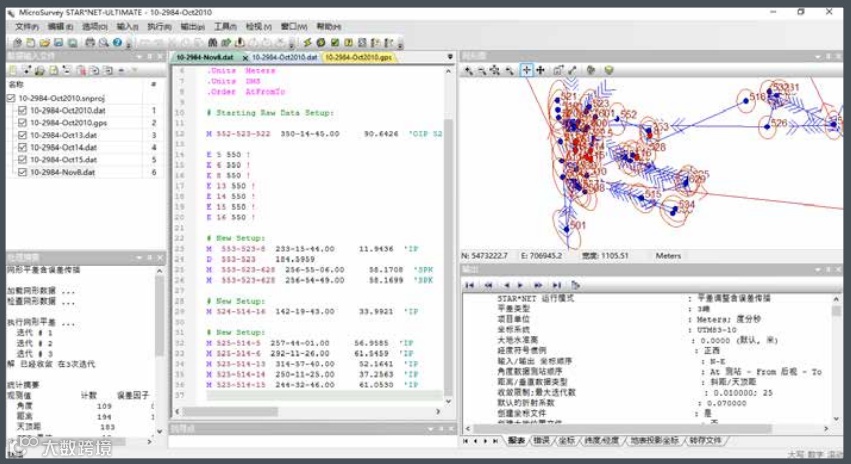Select the Pan four-arrow tool in plot

coord(541,70)
